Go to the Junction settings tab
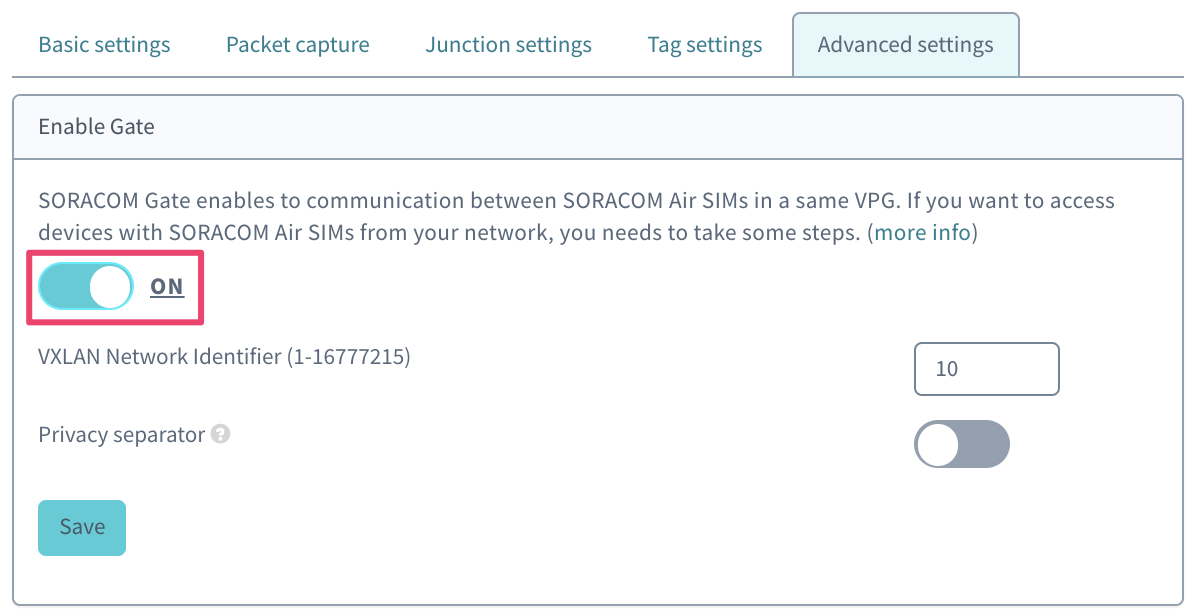The width and height of the screenshot is (1194, 616). (508, 45)
